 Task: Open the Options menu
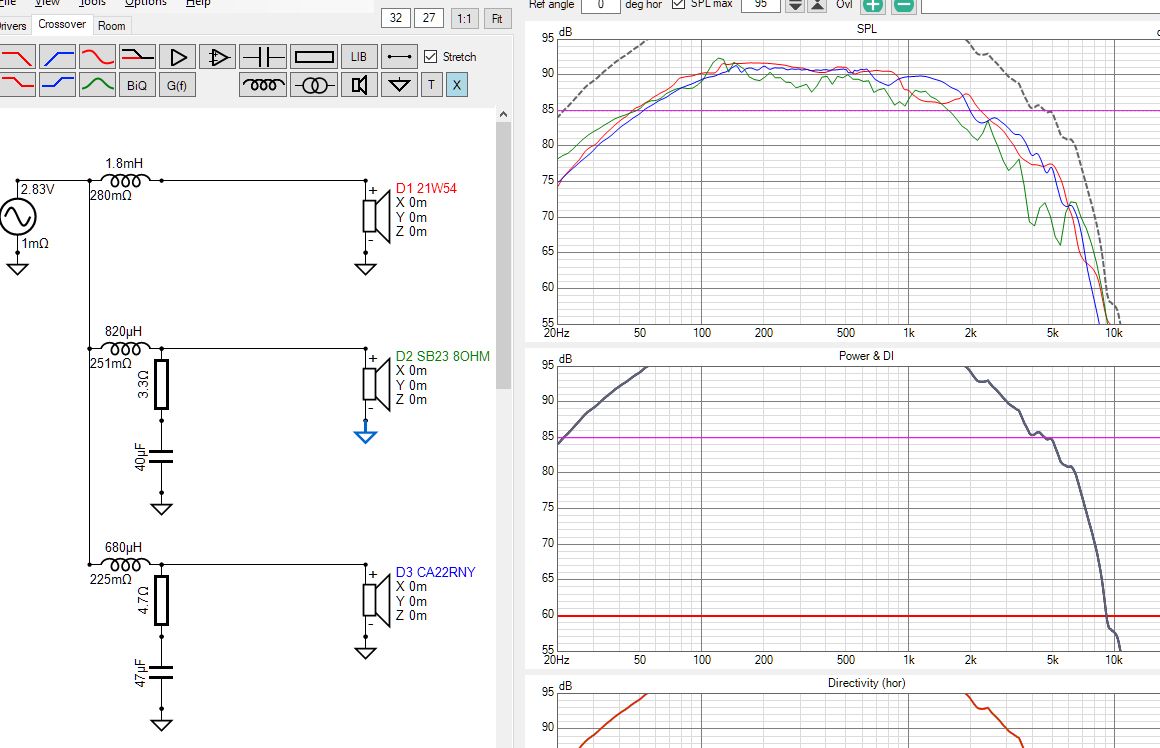point(146,3)
